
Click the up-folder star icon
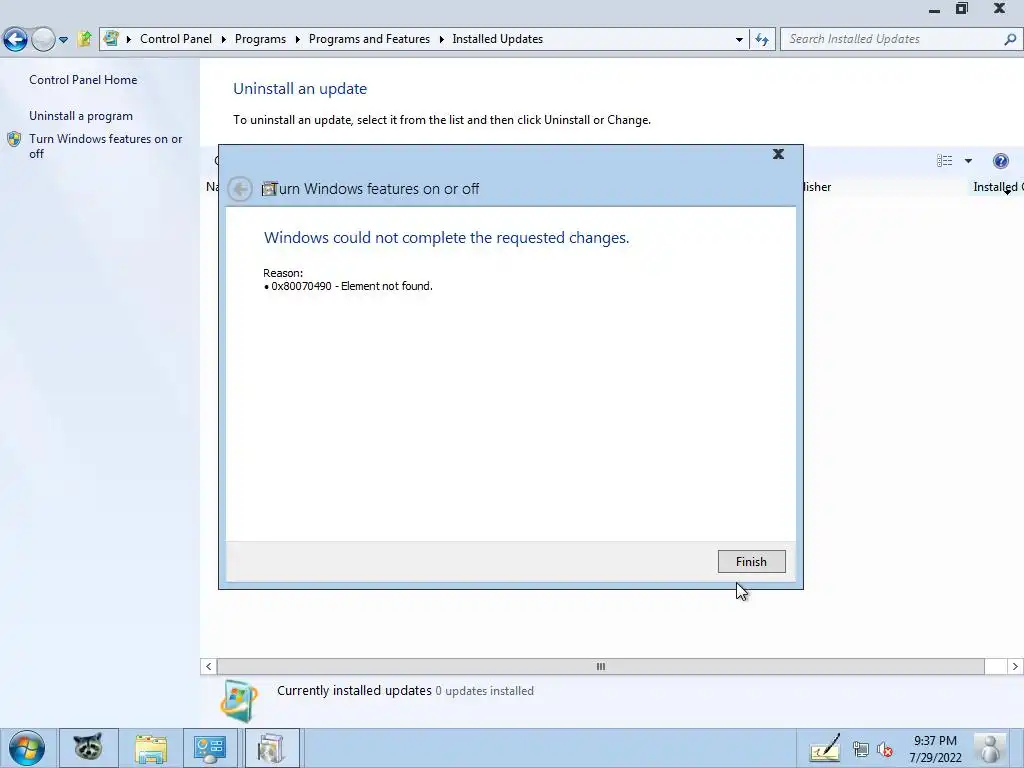[x=84, y=39]
